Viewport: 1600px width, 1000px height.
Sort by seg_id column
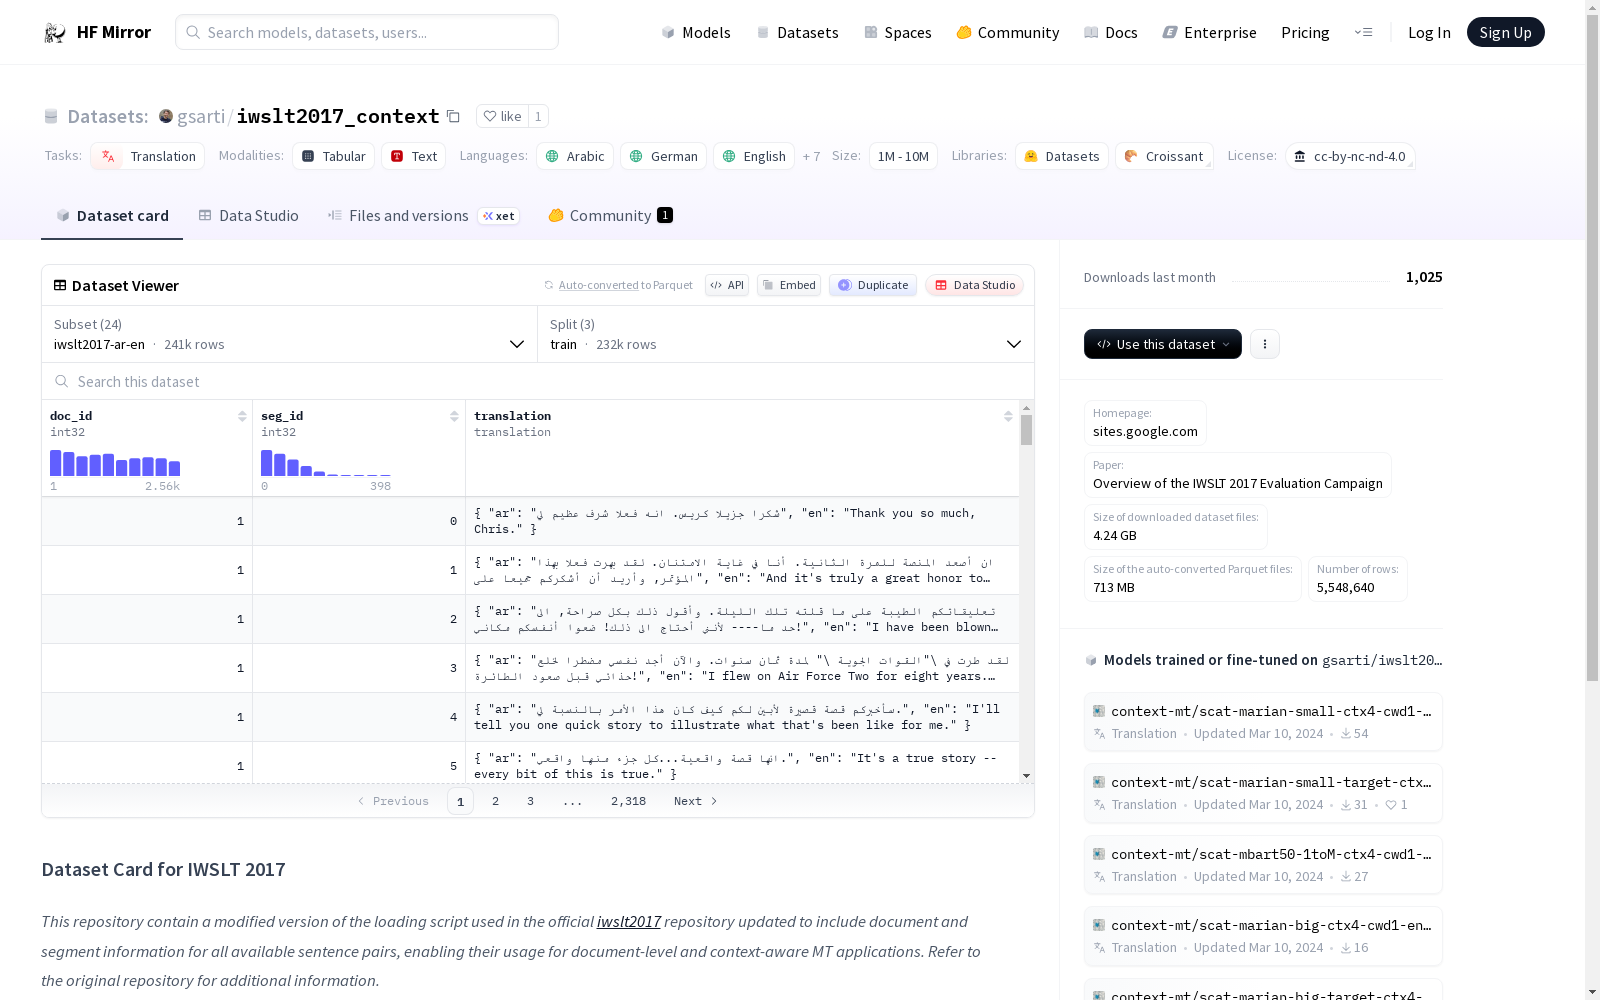click(x=454, y=416)
